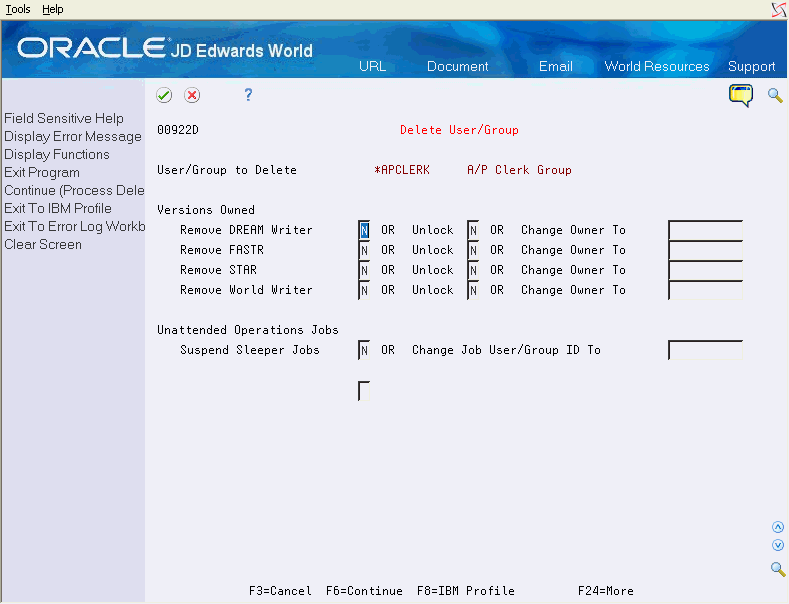
Task: Click the magnifier icon at bottom right
Action: tap(778, 569)
